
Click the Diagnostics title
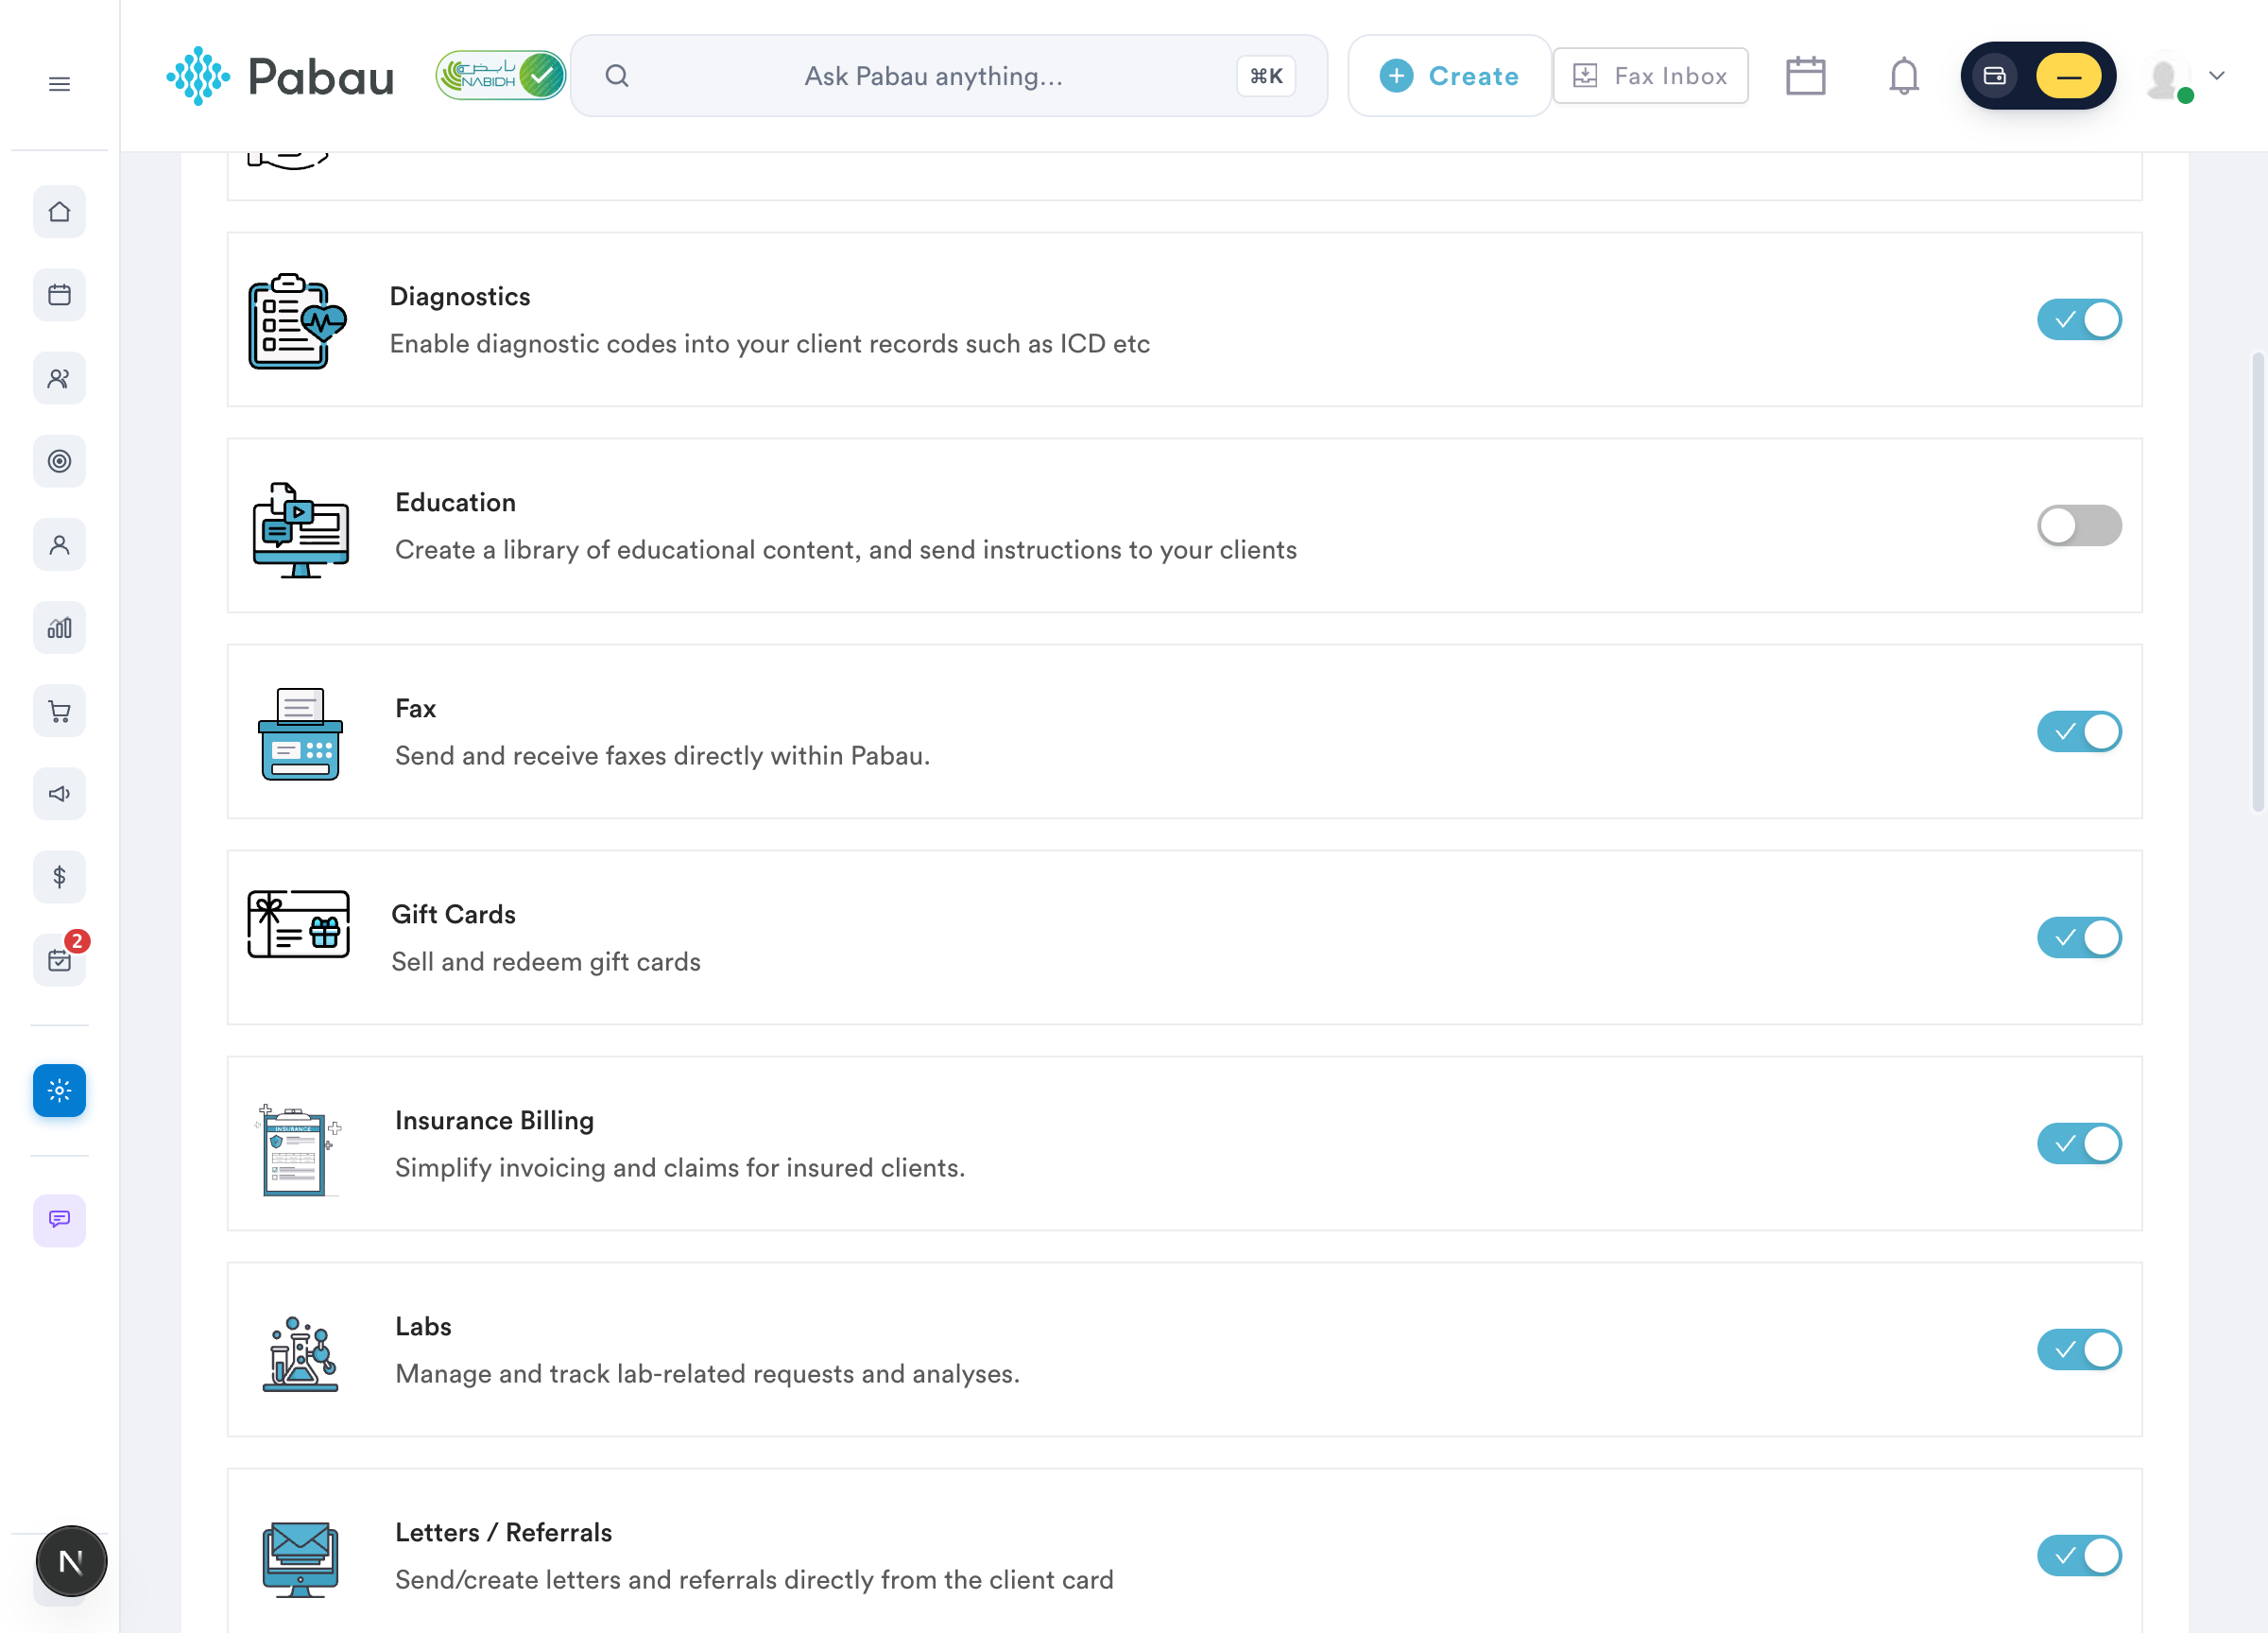click(x=460, y=297)
